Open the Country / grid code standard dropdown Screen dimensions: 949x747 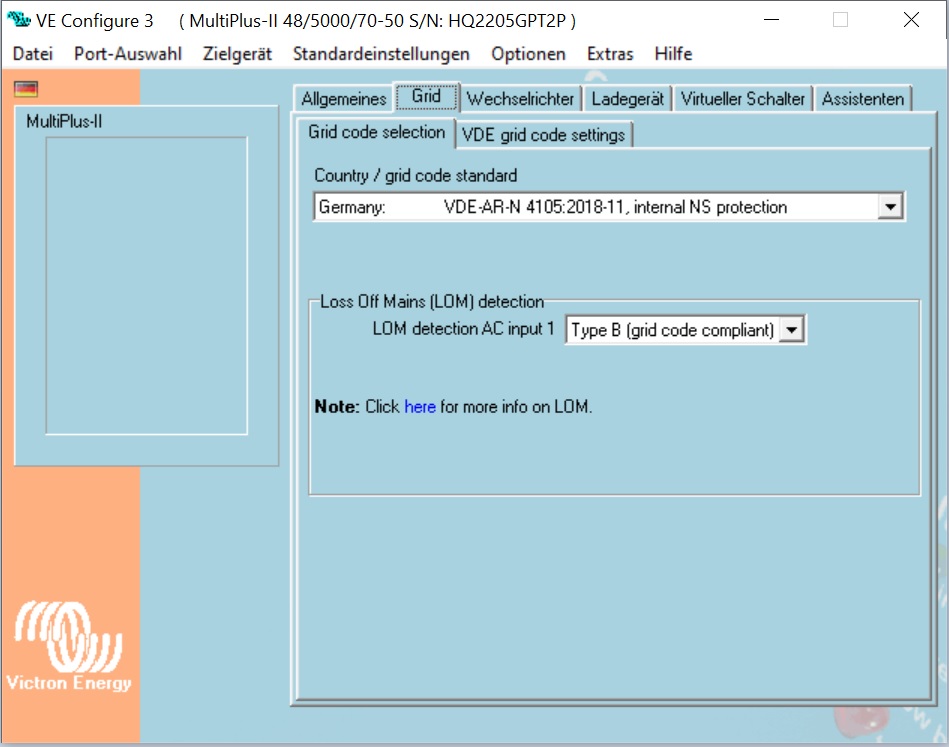(x=890, y=207)
